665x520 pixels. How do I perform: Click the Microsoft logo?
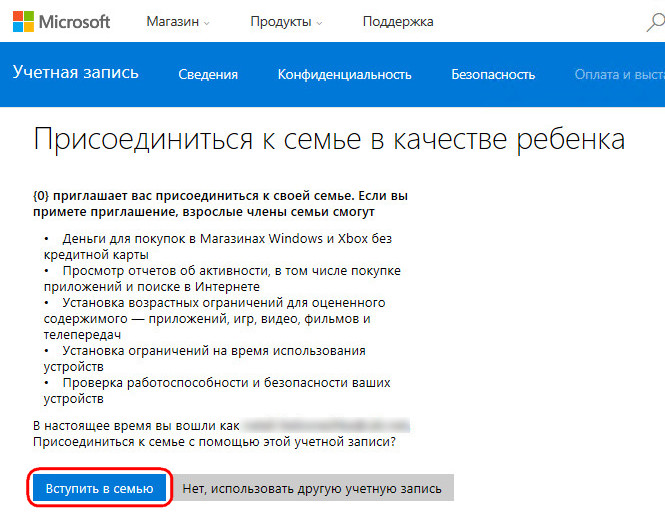(x=61, y=21)
